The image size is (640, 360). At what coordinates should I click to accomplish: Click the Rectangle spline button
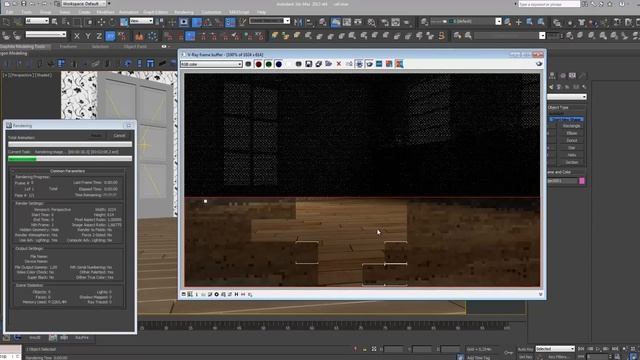pos(571,126)
